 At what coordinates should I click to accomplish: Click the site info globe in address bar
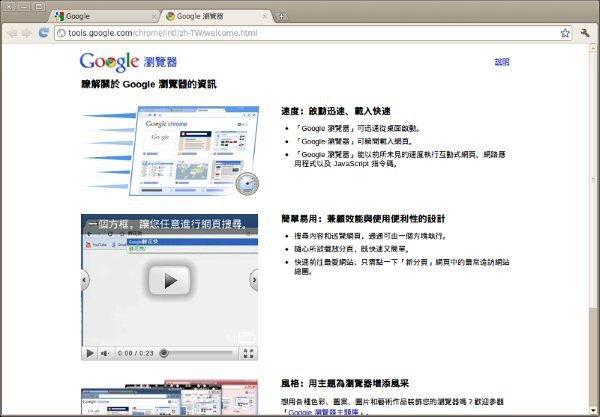[61, 33]
